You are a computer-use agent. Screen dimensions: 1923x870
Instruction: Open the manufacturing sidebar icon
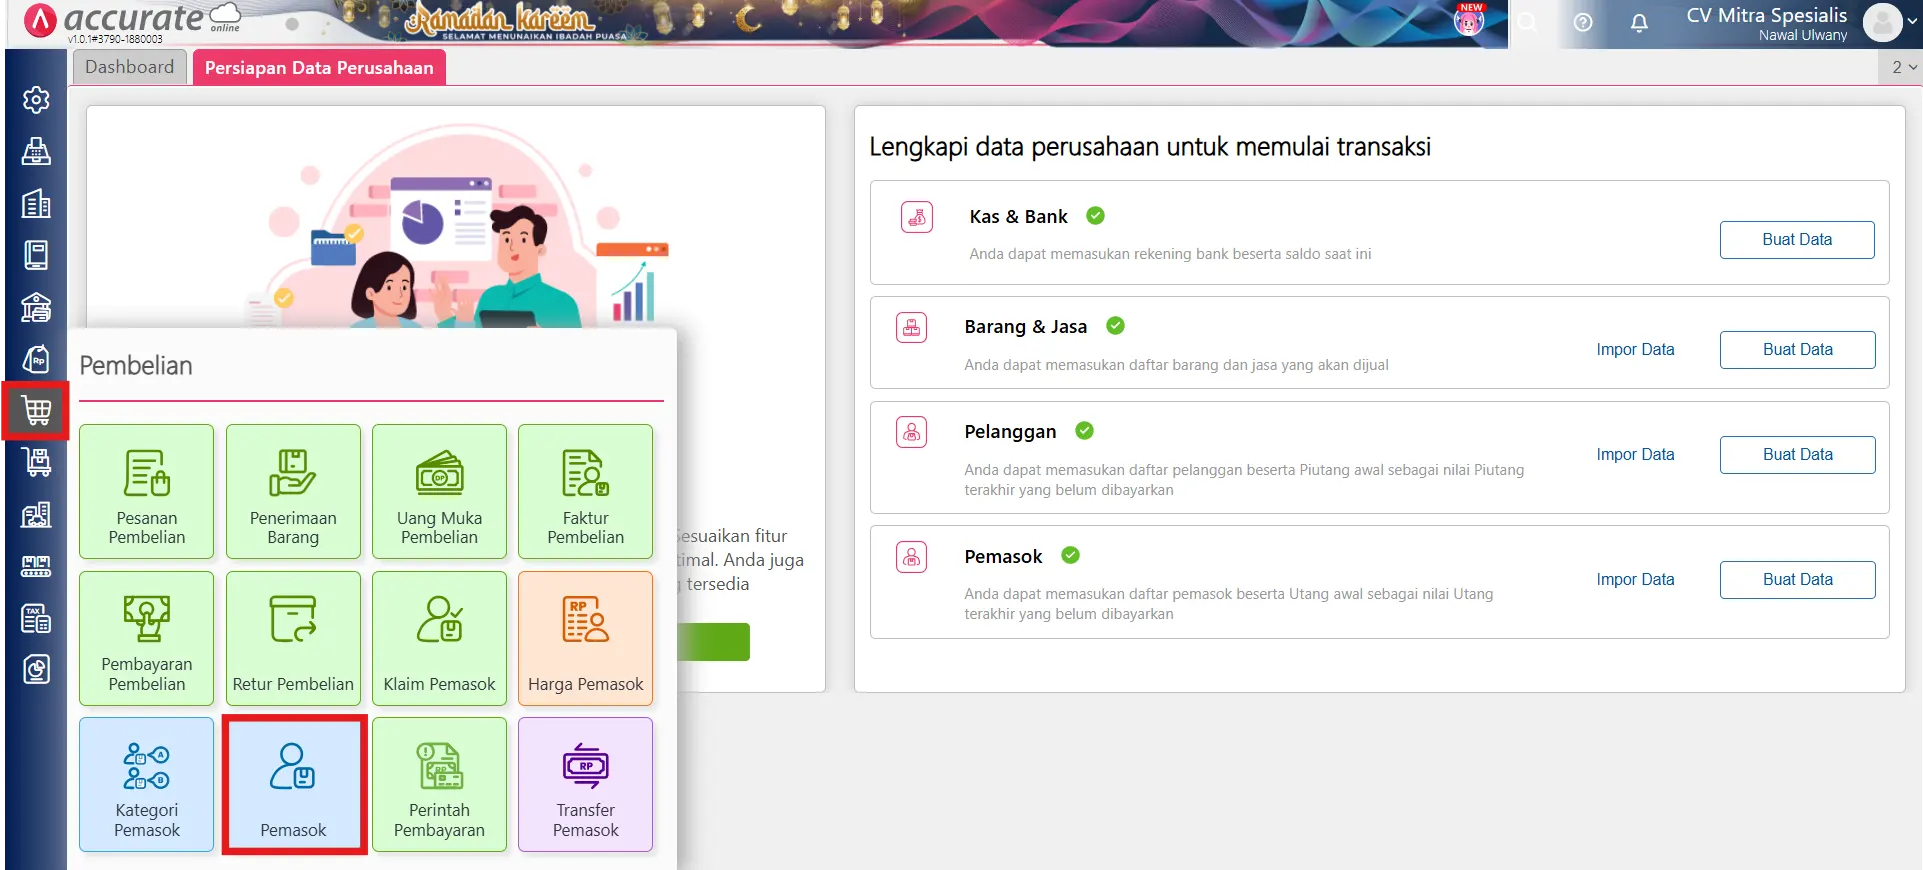point(36,567)
